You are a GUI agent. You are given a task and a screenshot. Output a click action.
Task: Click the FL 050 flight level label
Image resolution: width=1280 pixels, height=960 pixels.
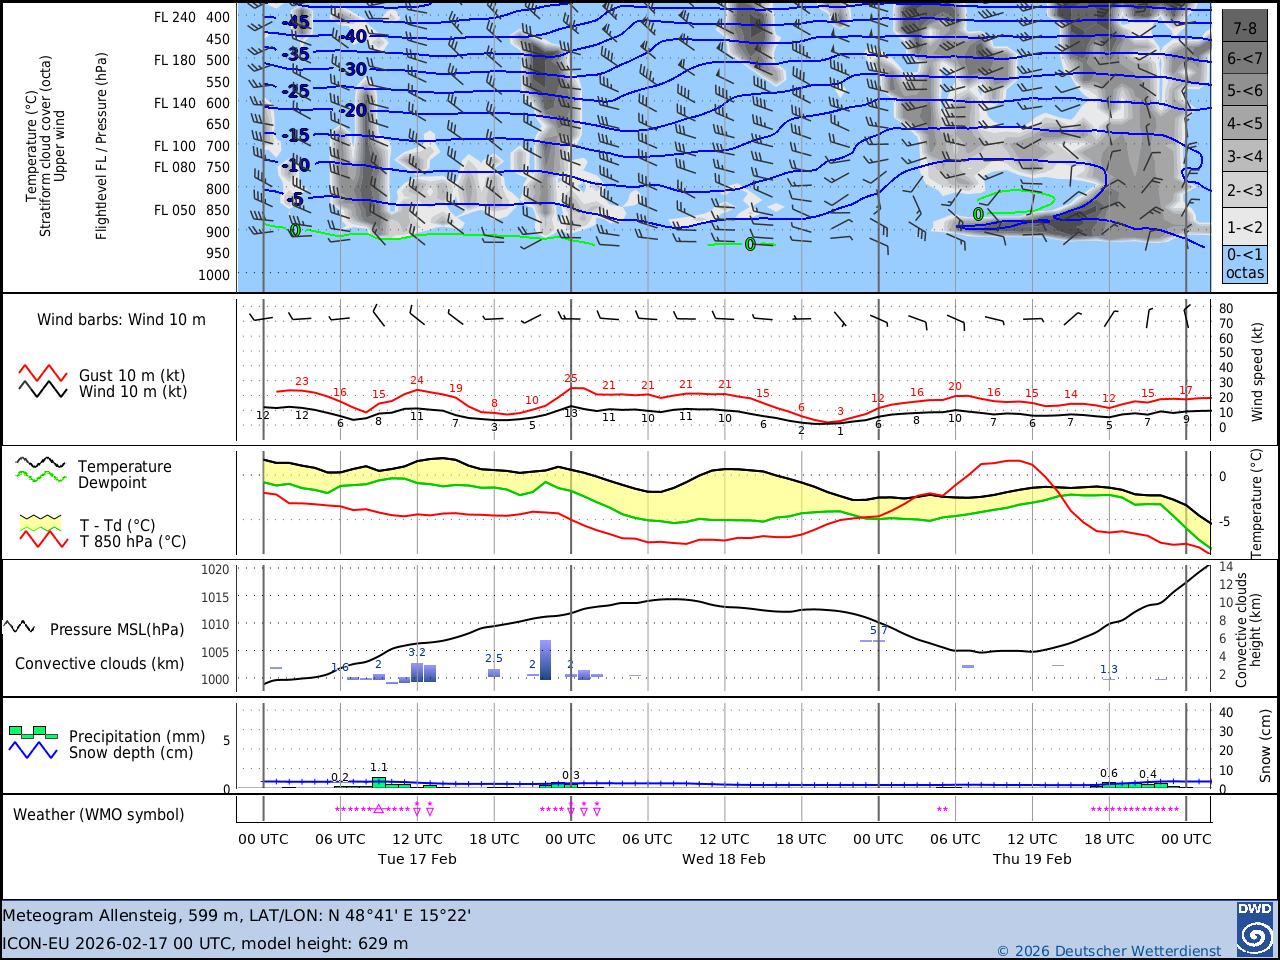click(175, 210)
